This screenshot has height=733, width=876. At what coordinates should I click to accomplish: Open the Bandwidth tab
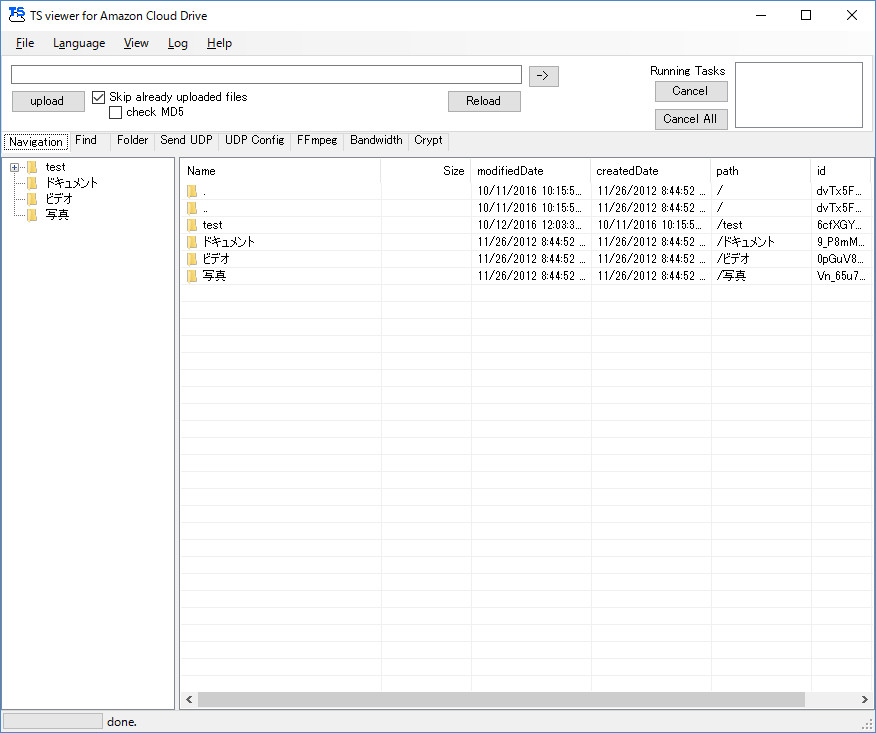(376, 141)
